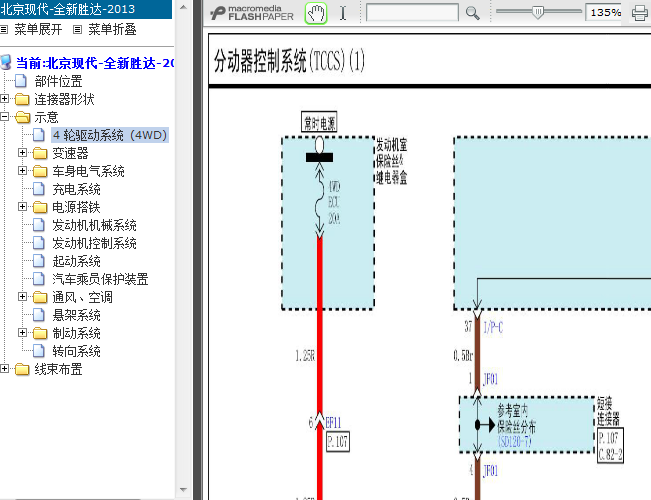
Task: Click the 起动系统 page icon
Action: click(x=39, y=261)
